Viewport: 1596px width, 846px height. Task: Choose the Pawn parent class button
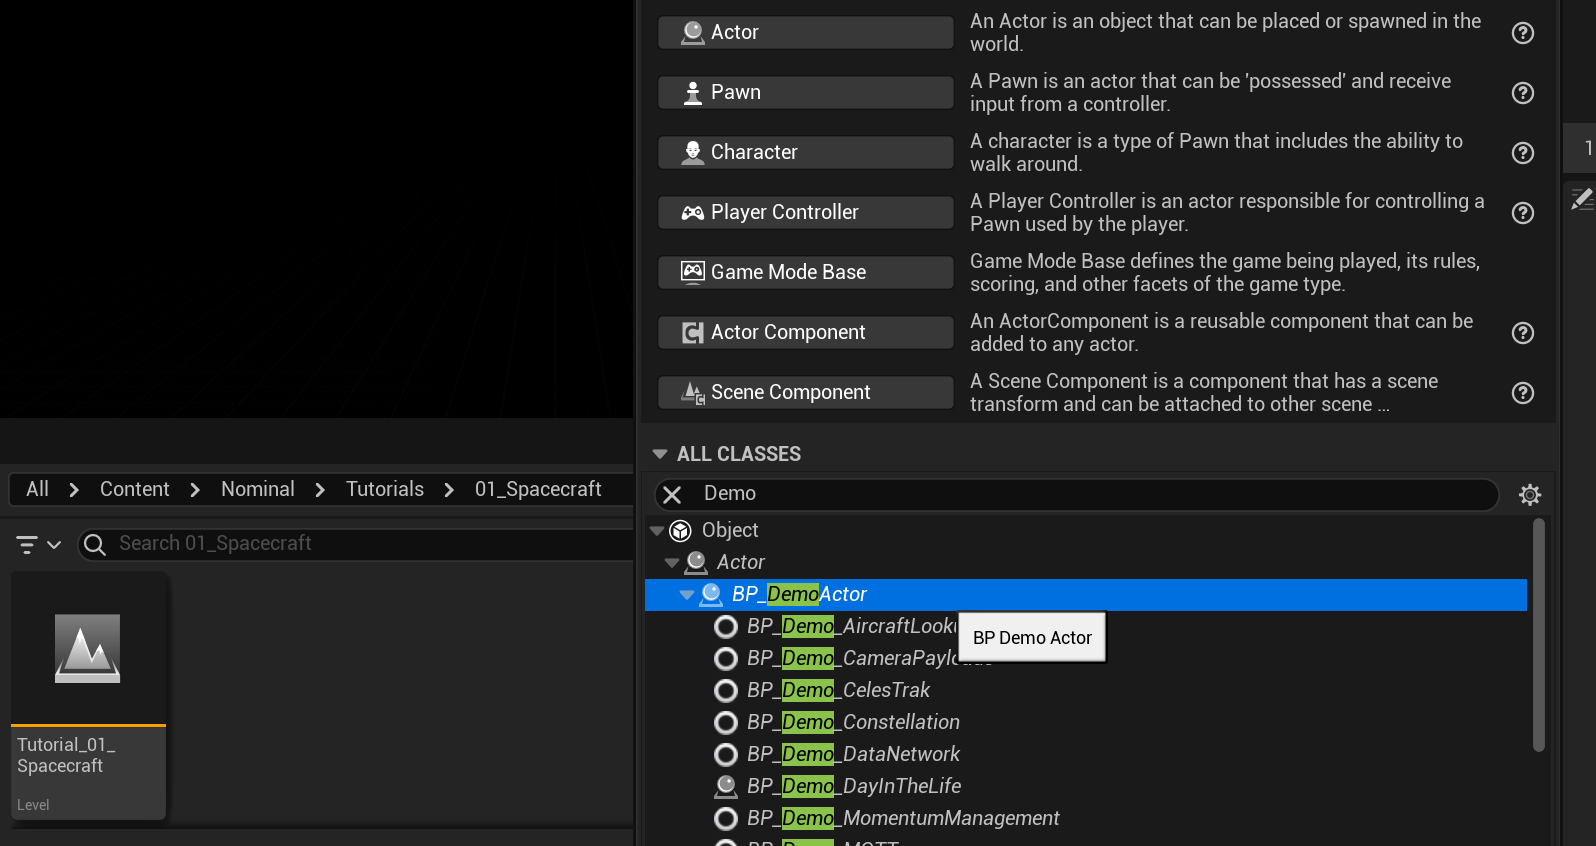pyautogui.click(x=805, y=92)
